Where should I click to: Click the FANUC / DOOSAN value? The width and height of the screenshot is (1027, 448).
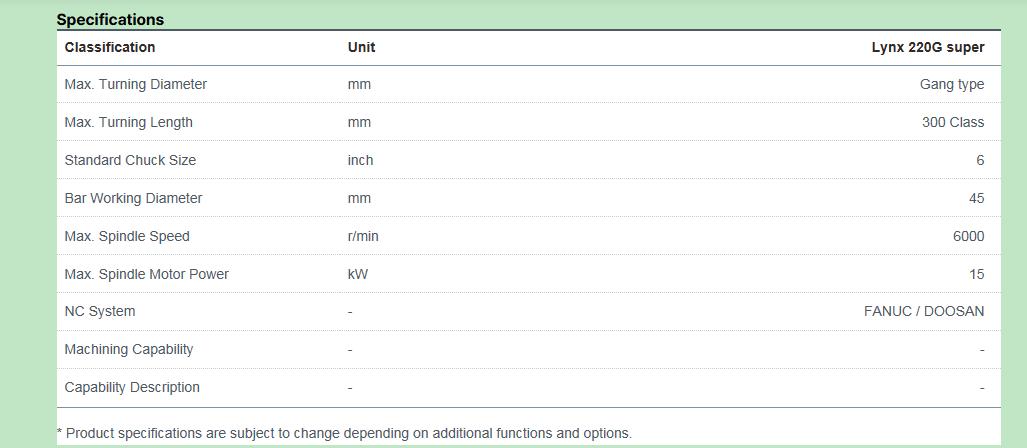[x=924, y=312]
